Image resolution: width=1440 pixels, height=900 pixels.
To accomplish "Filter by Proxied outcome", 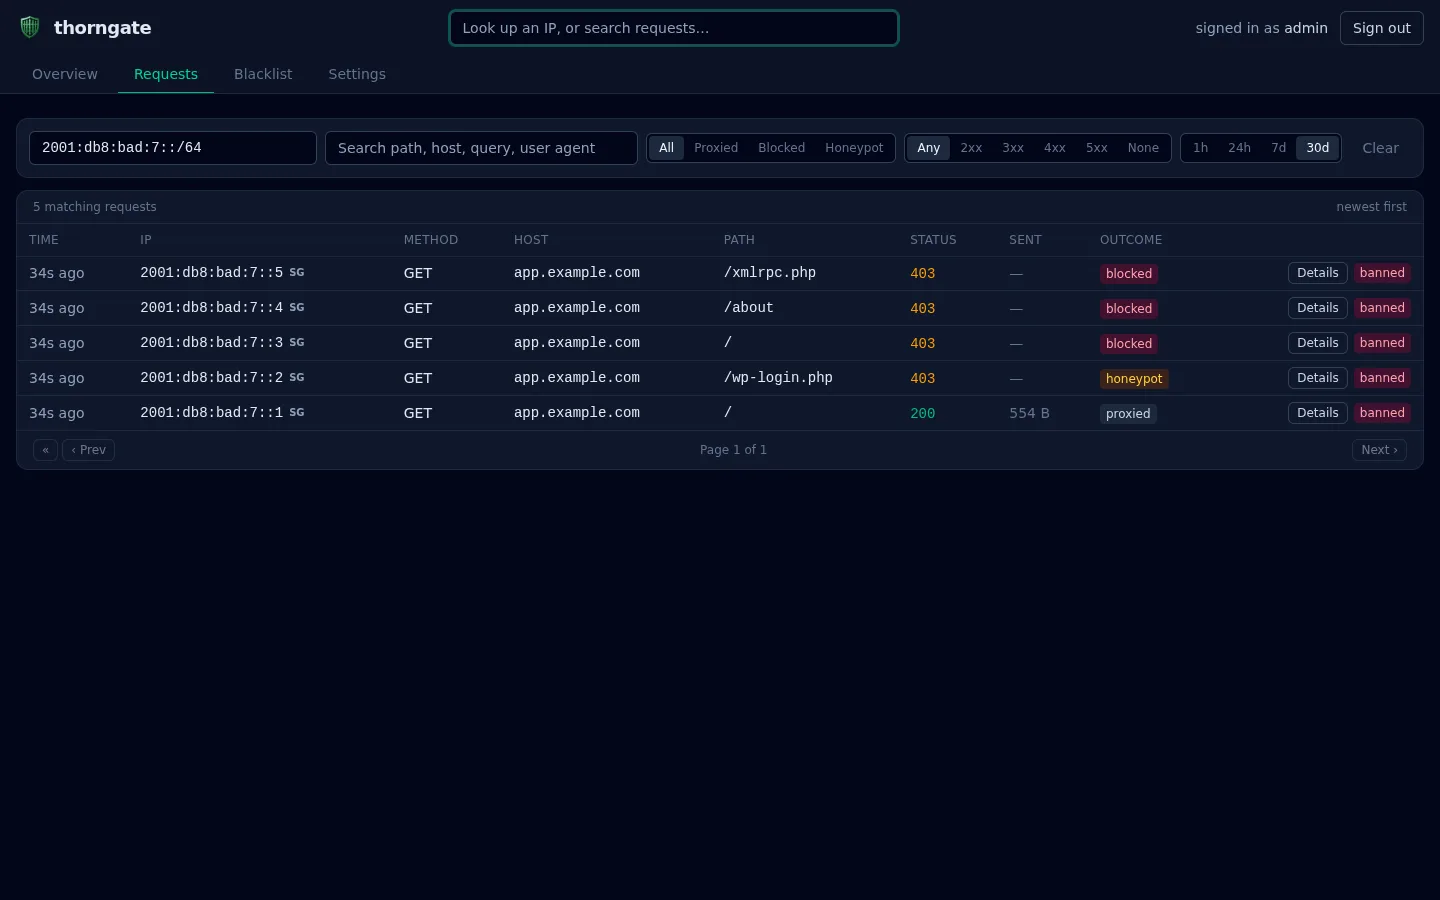I will (x=716, y=148).
